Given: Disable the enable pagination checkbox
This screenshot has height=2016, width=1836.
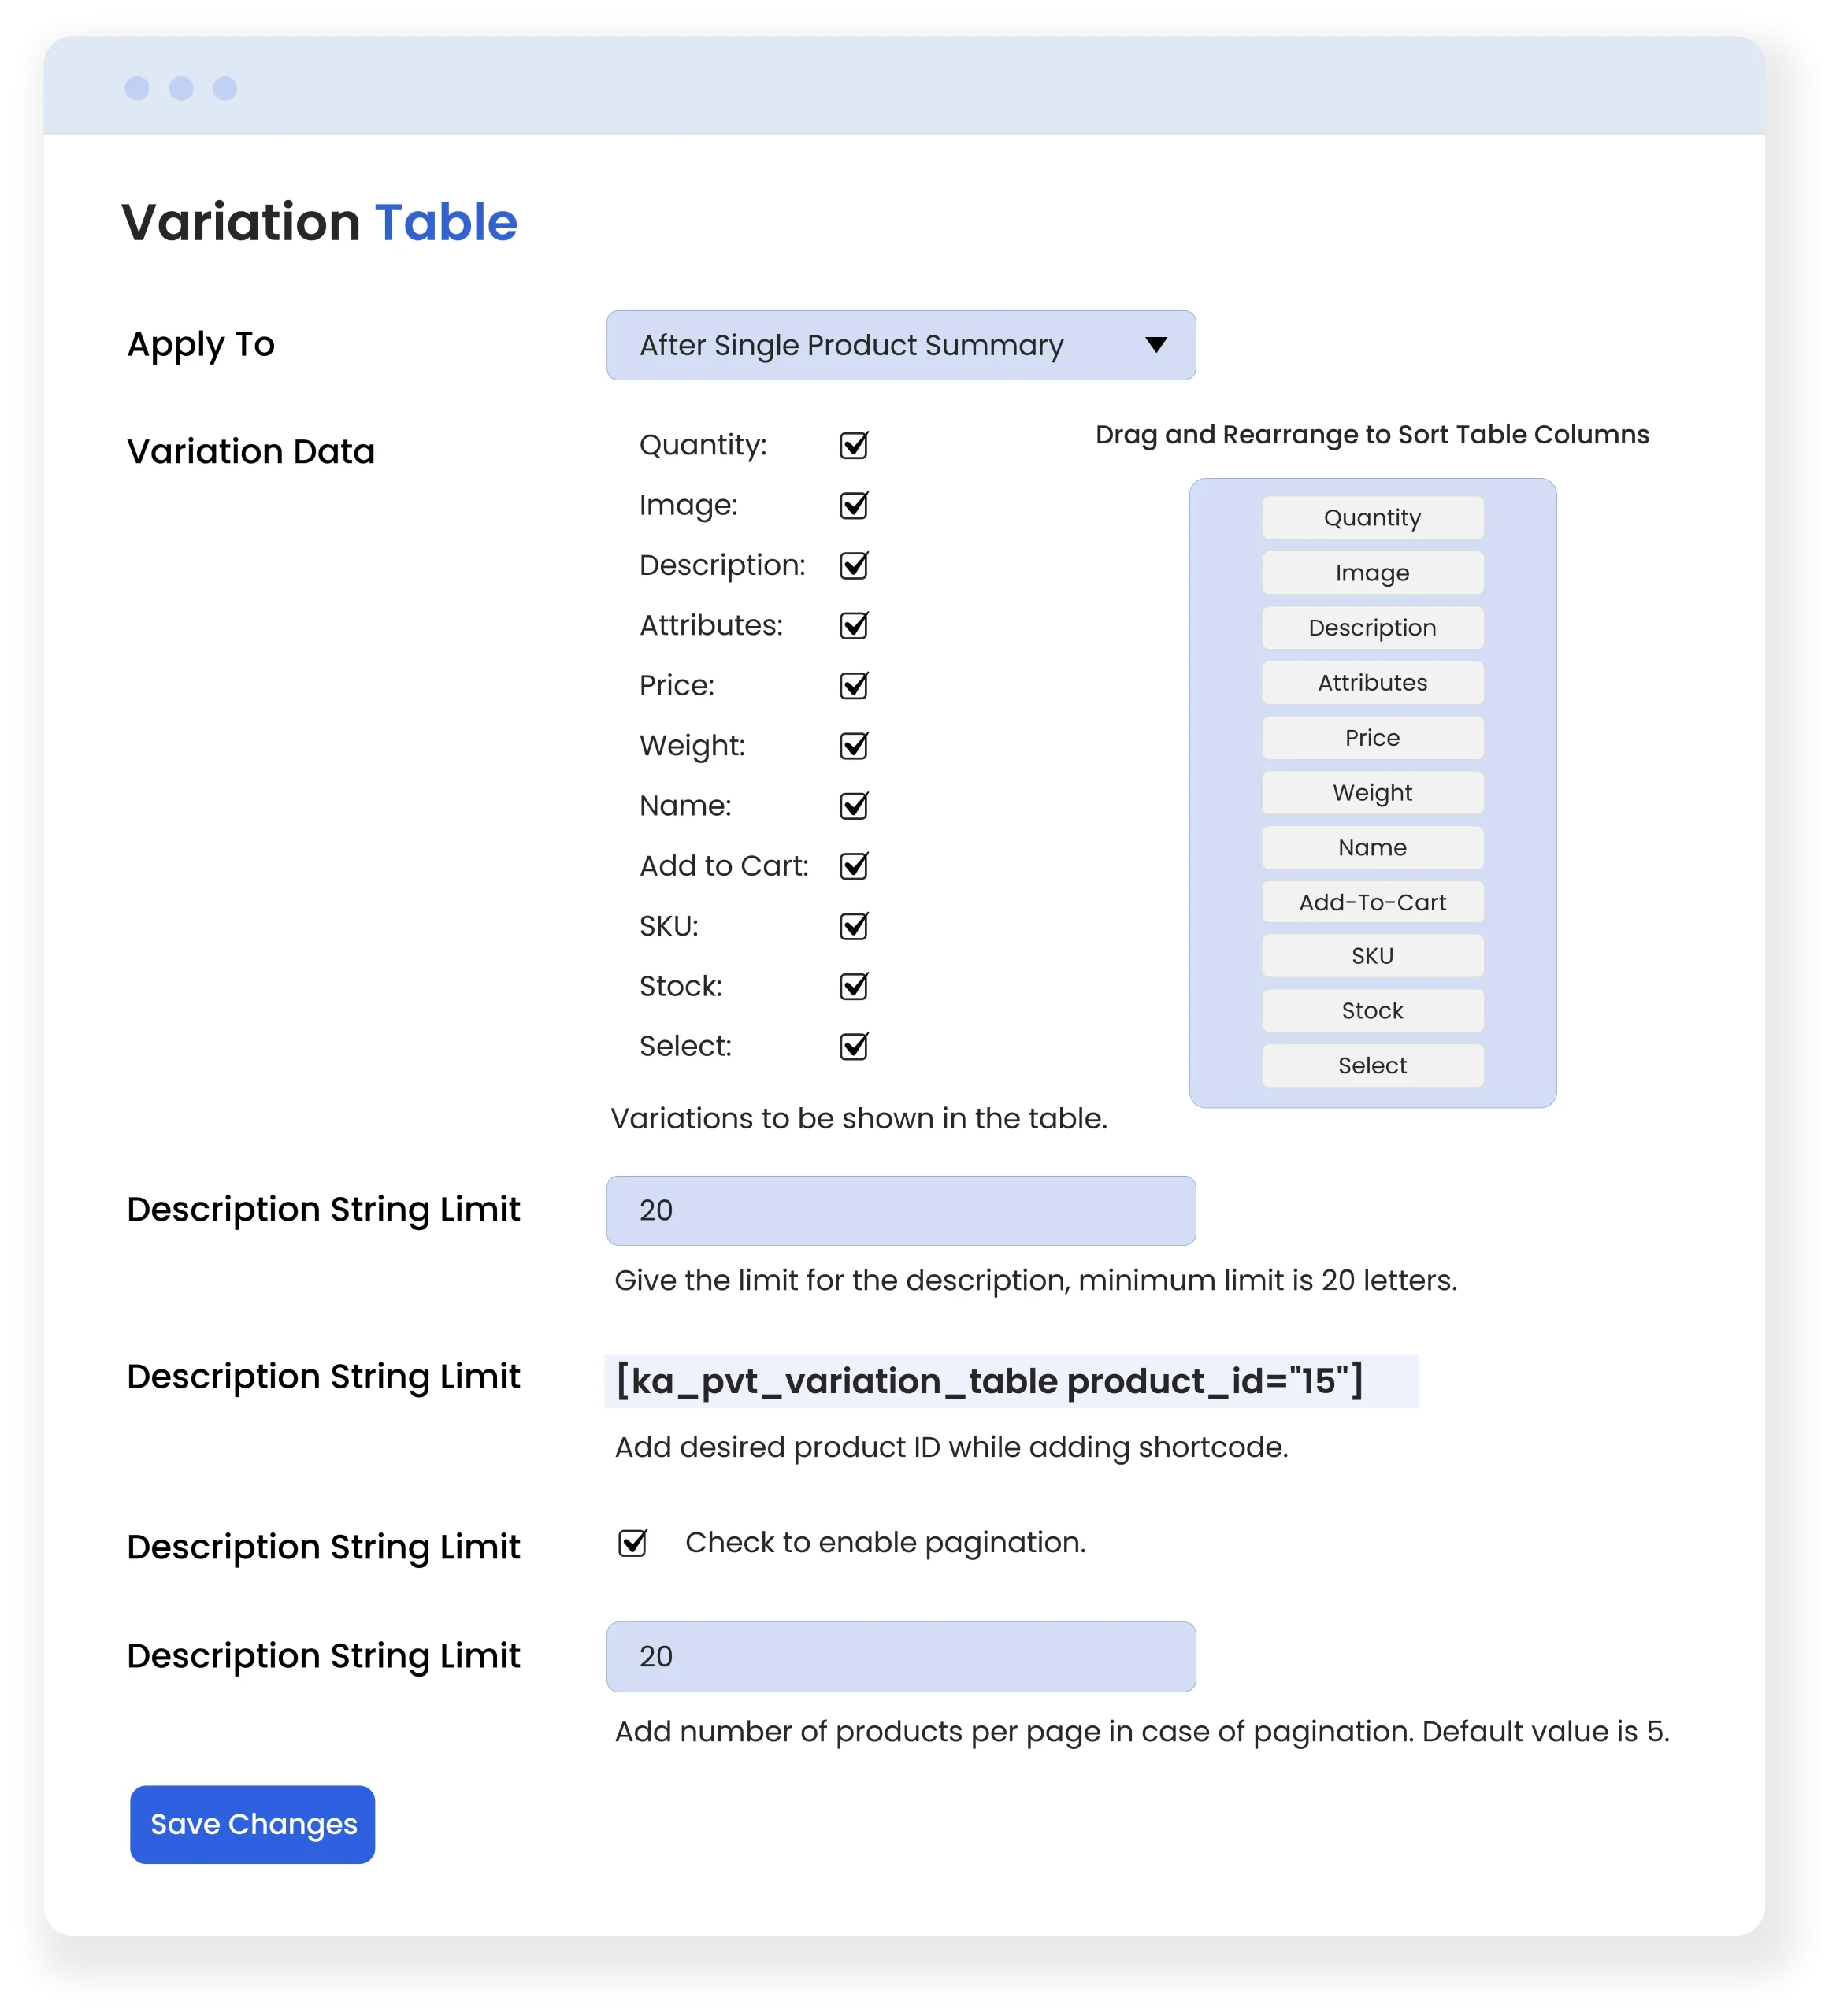Looking at the screenshot, I should [632, 1544].
